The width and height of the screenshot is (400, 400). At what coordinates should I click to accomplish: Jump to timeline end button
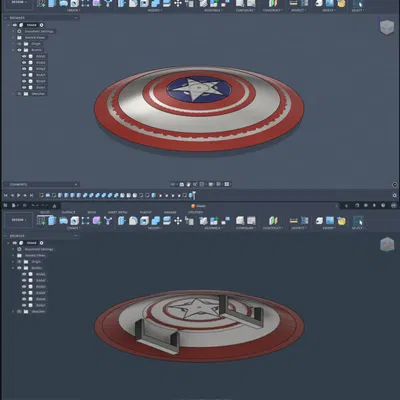32,195
